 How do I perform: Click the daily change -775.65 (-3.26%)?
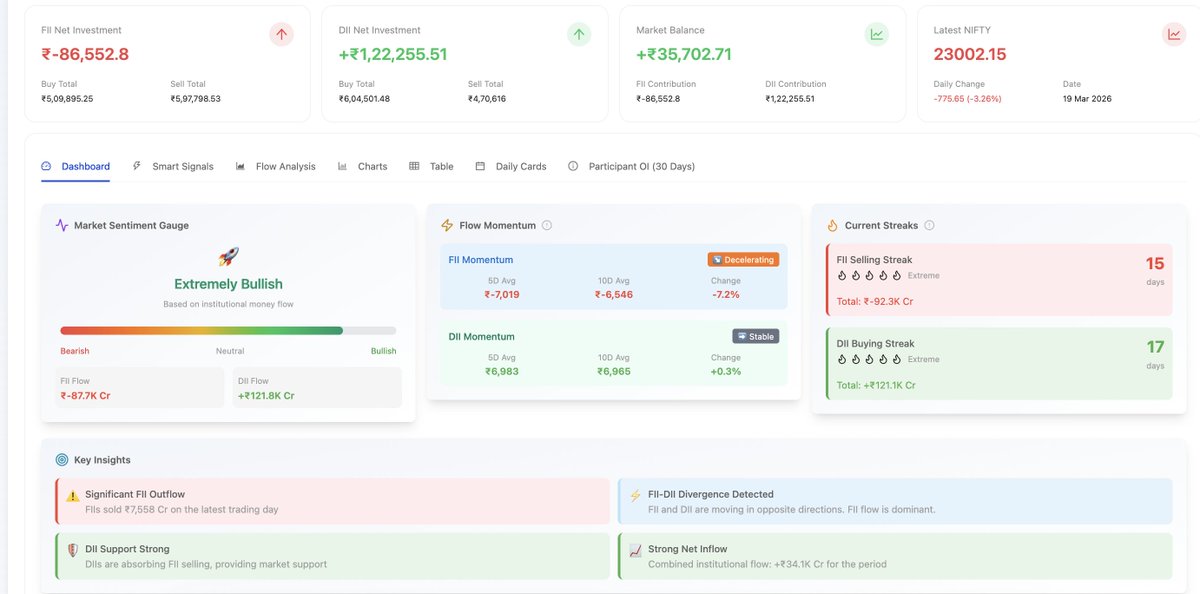(x=967, y=99)
